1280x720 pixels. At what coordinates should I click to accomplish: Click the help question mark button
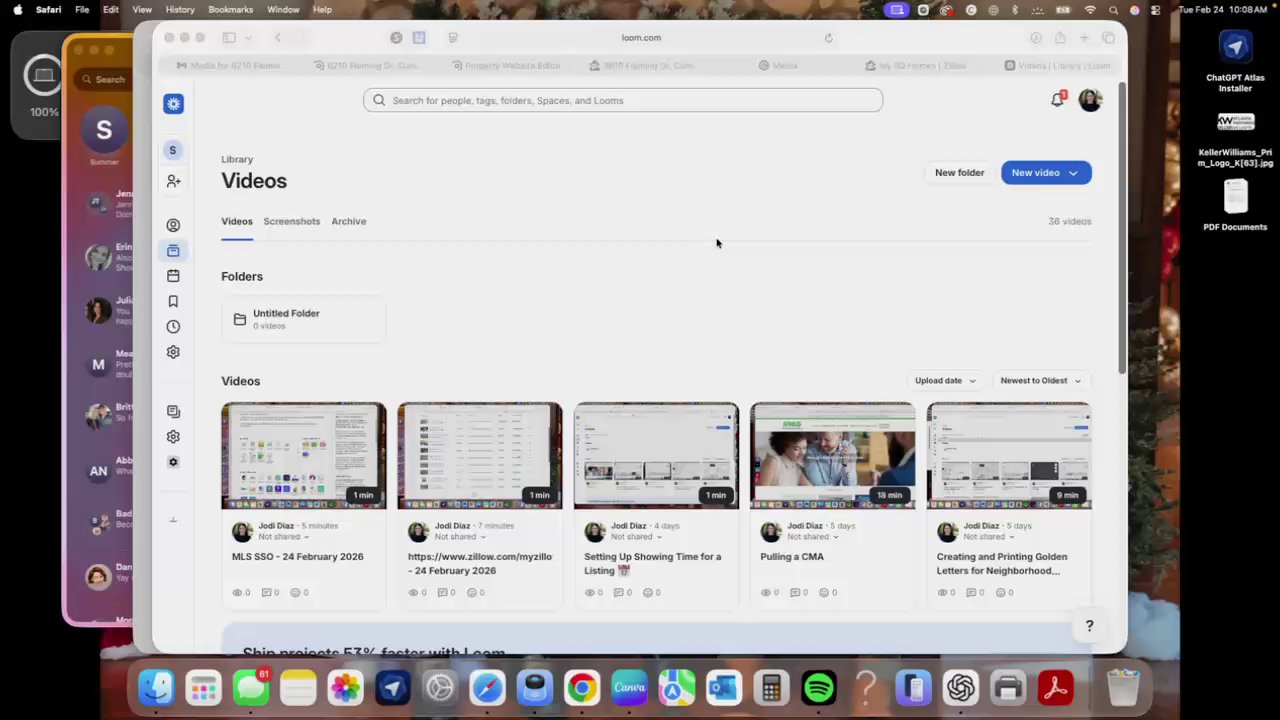pyautogui.click(x=1089, y=626)
